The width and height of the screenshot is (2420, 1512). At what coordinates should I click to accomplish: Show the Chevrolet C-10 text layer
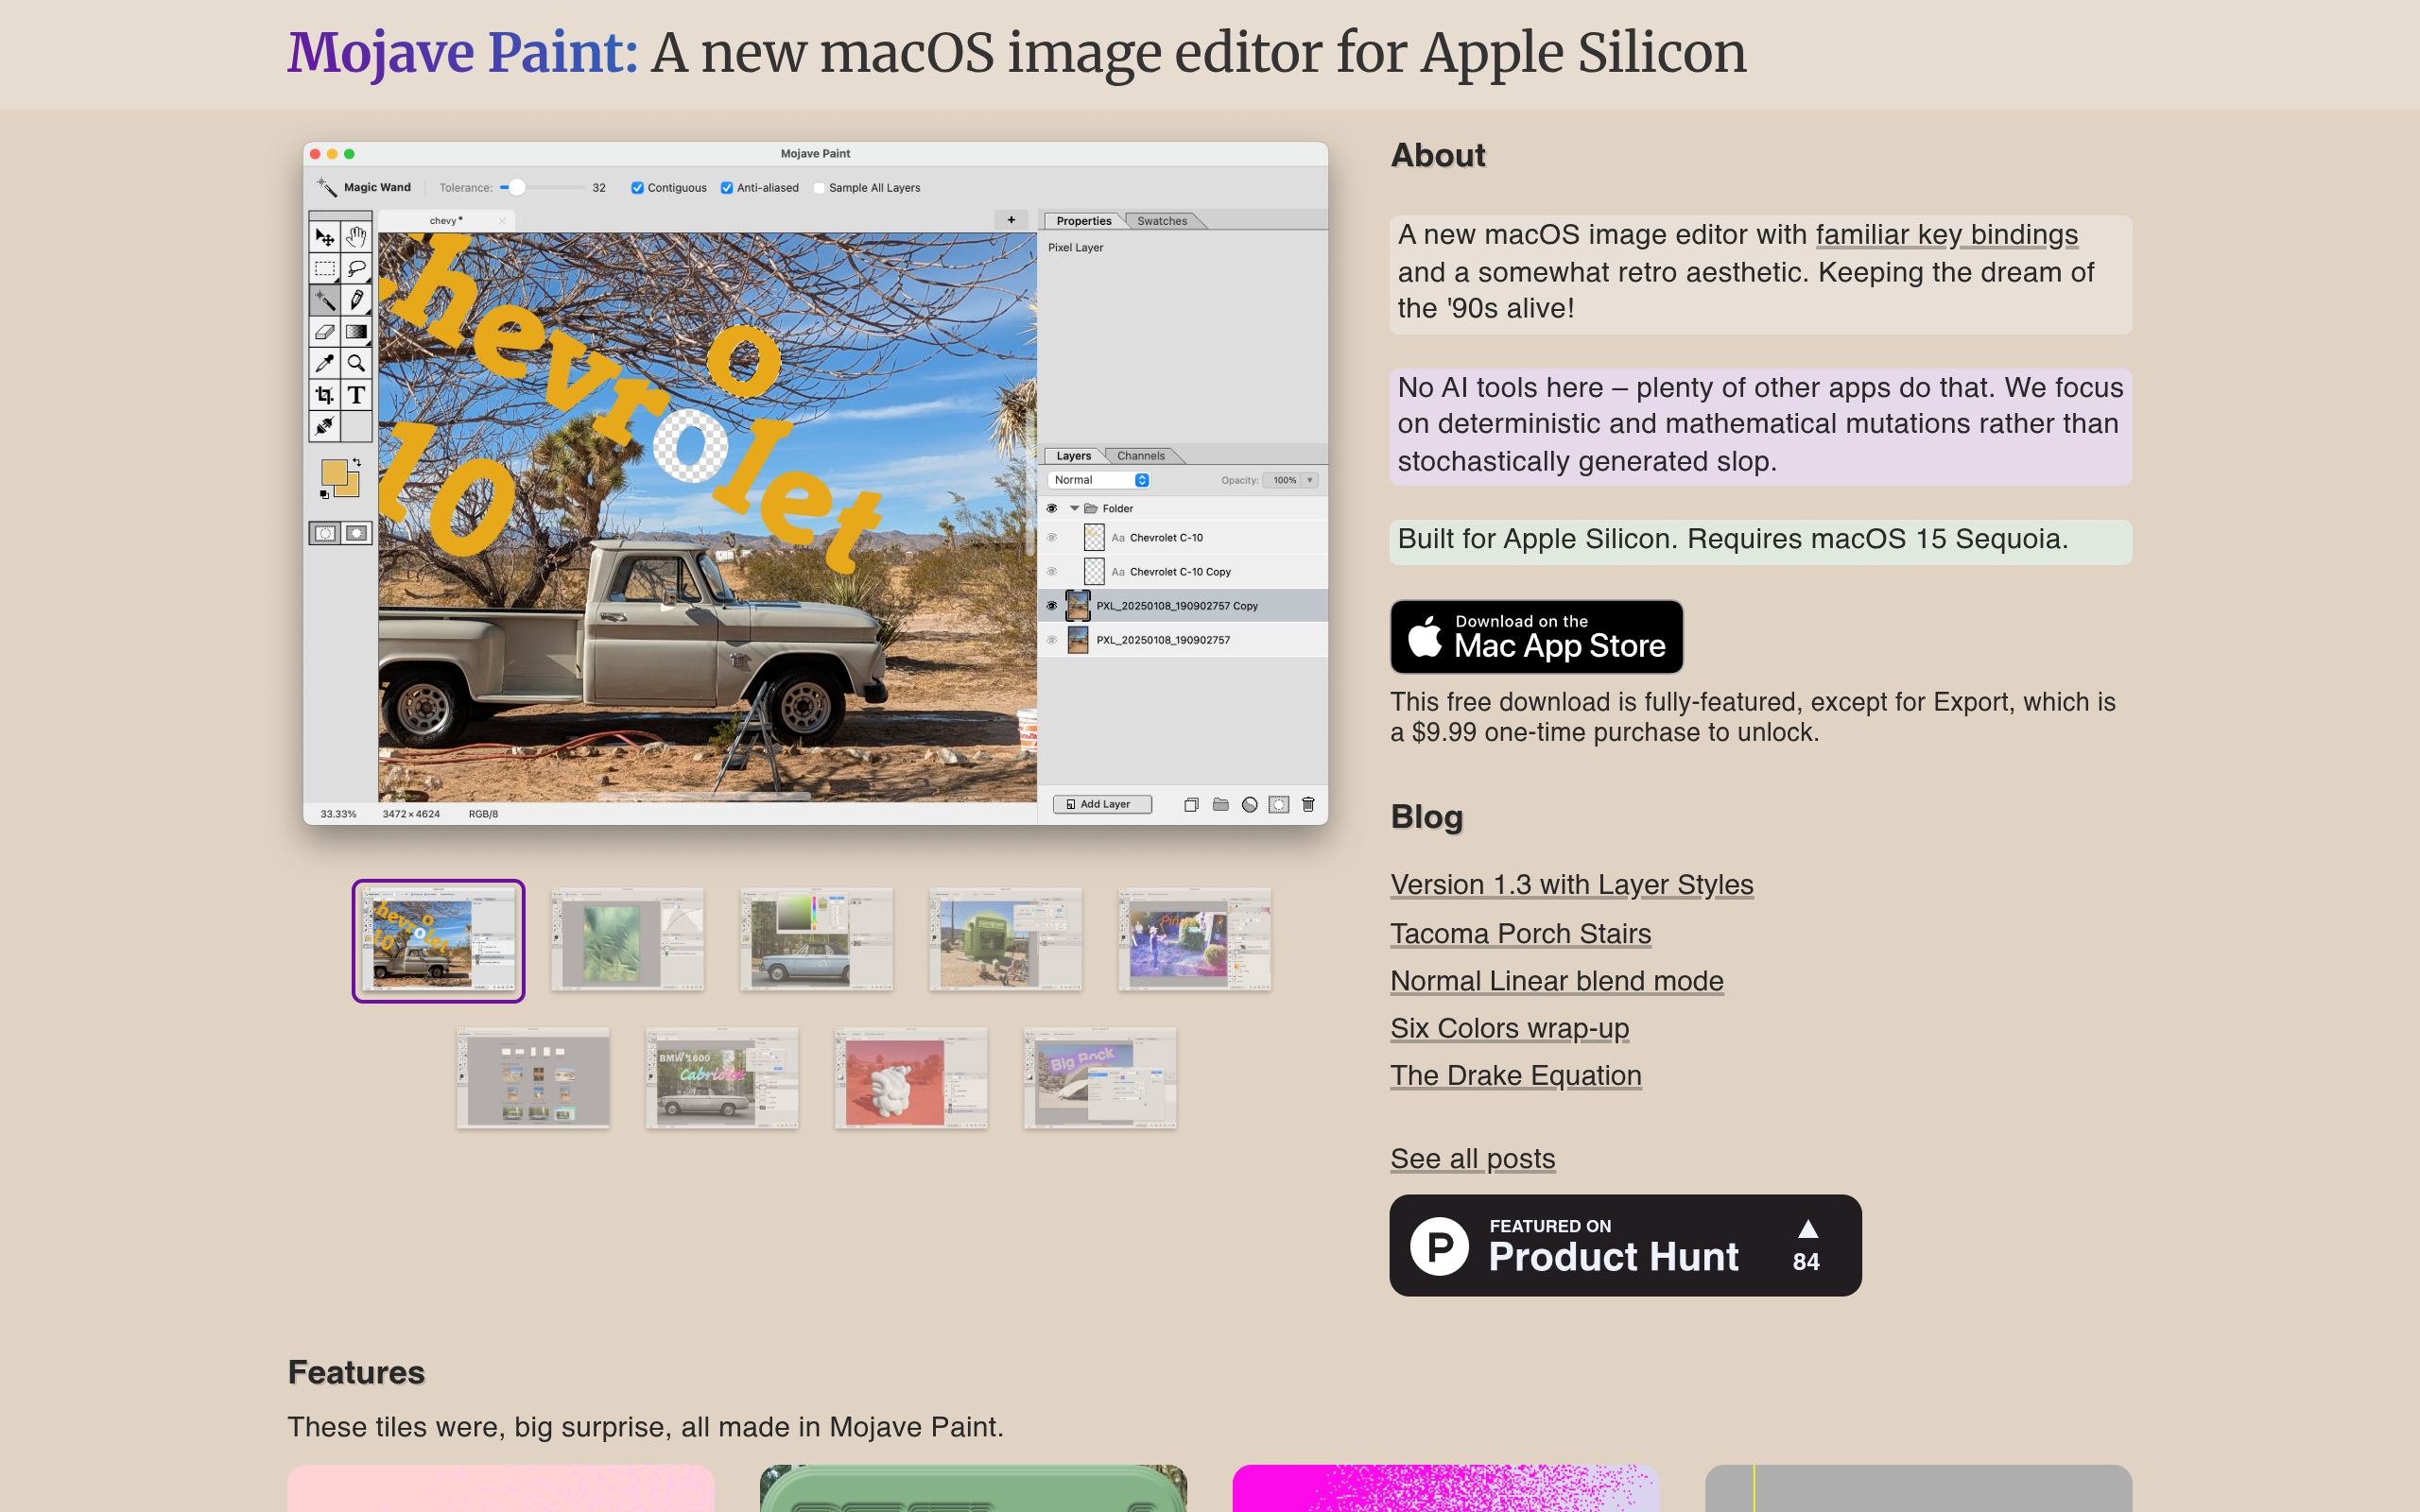(1052, 537)
